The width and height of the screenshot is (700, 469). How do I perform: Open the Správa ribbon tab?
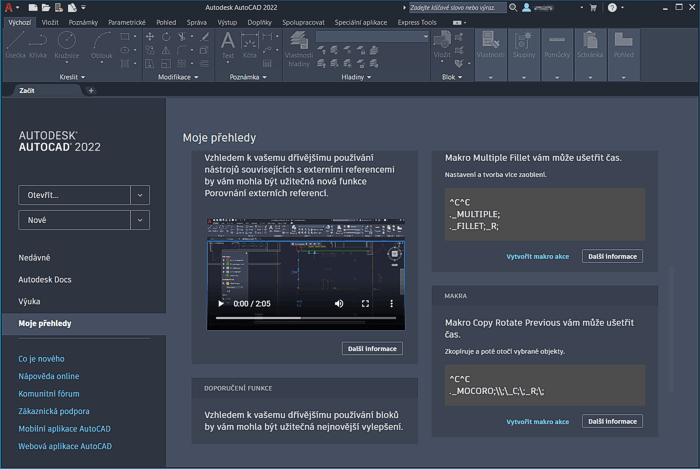[196, 22]
